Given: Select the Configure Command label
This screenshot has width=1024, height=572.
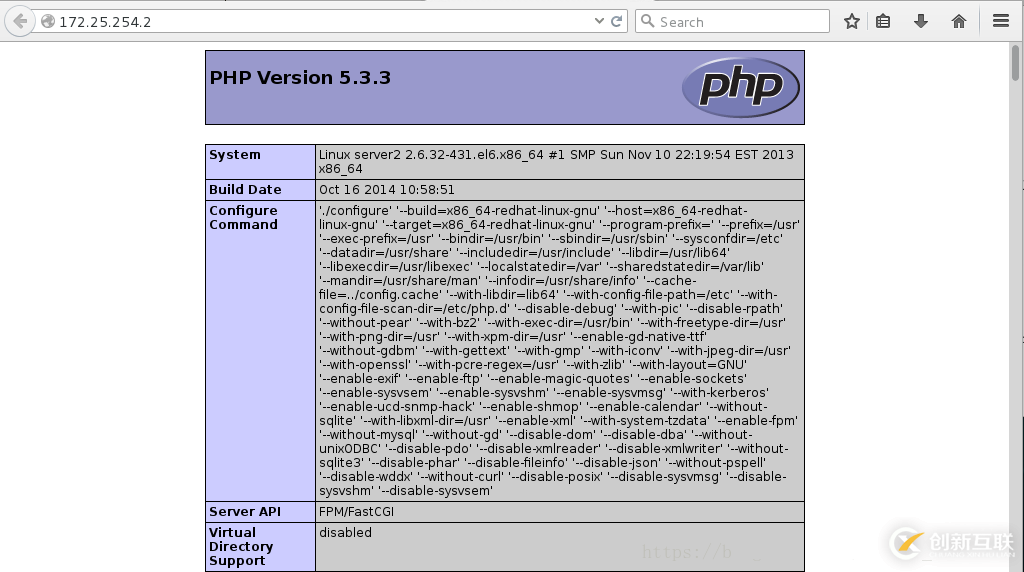Looking at the screenshot, I should pos(243,217).
